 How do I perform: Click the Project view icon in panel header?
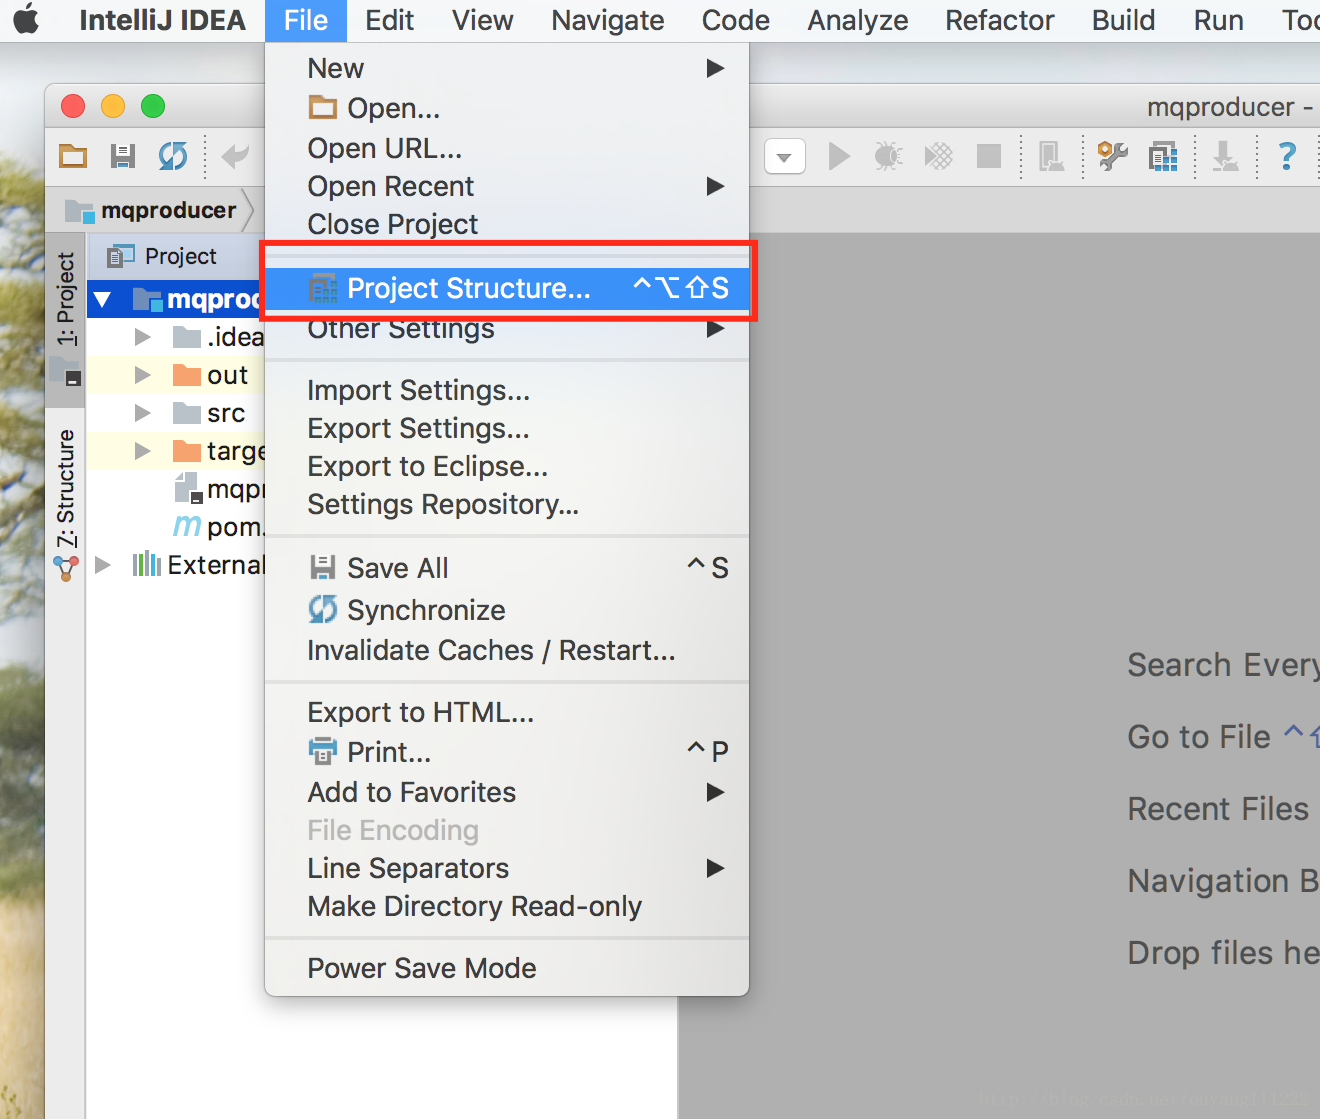120,257
